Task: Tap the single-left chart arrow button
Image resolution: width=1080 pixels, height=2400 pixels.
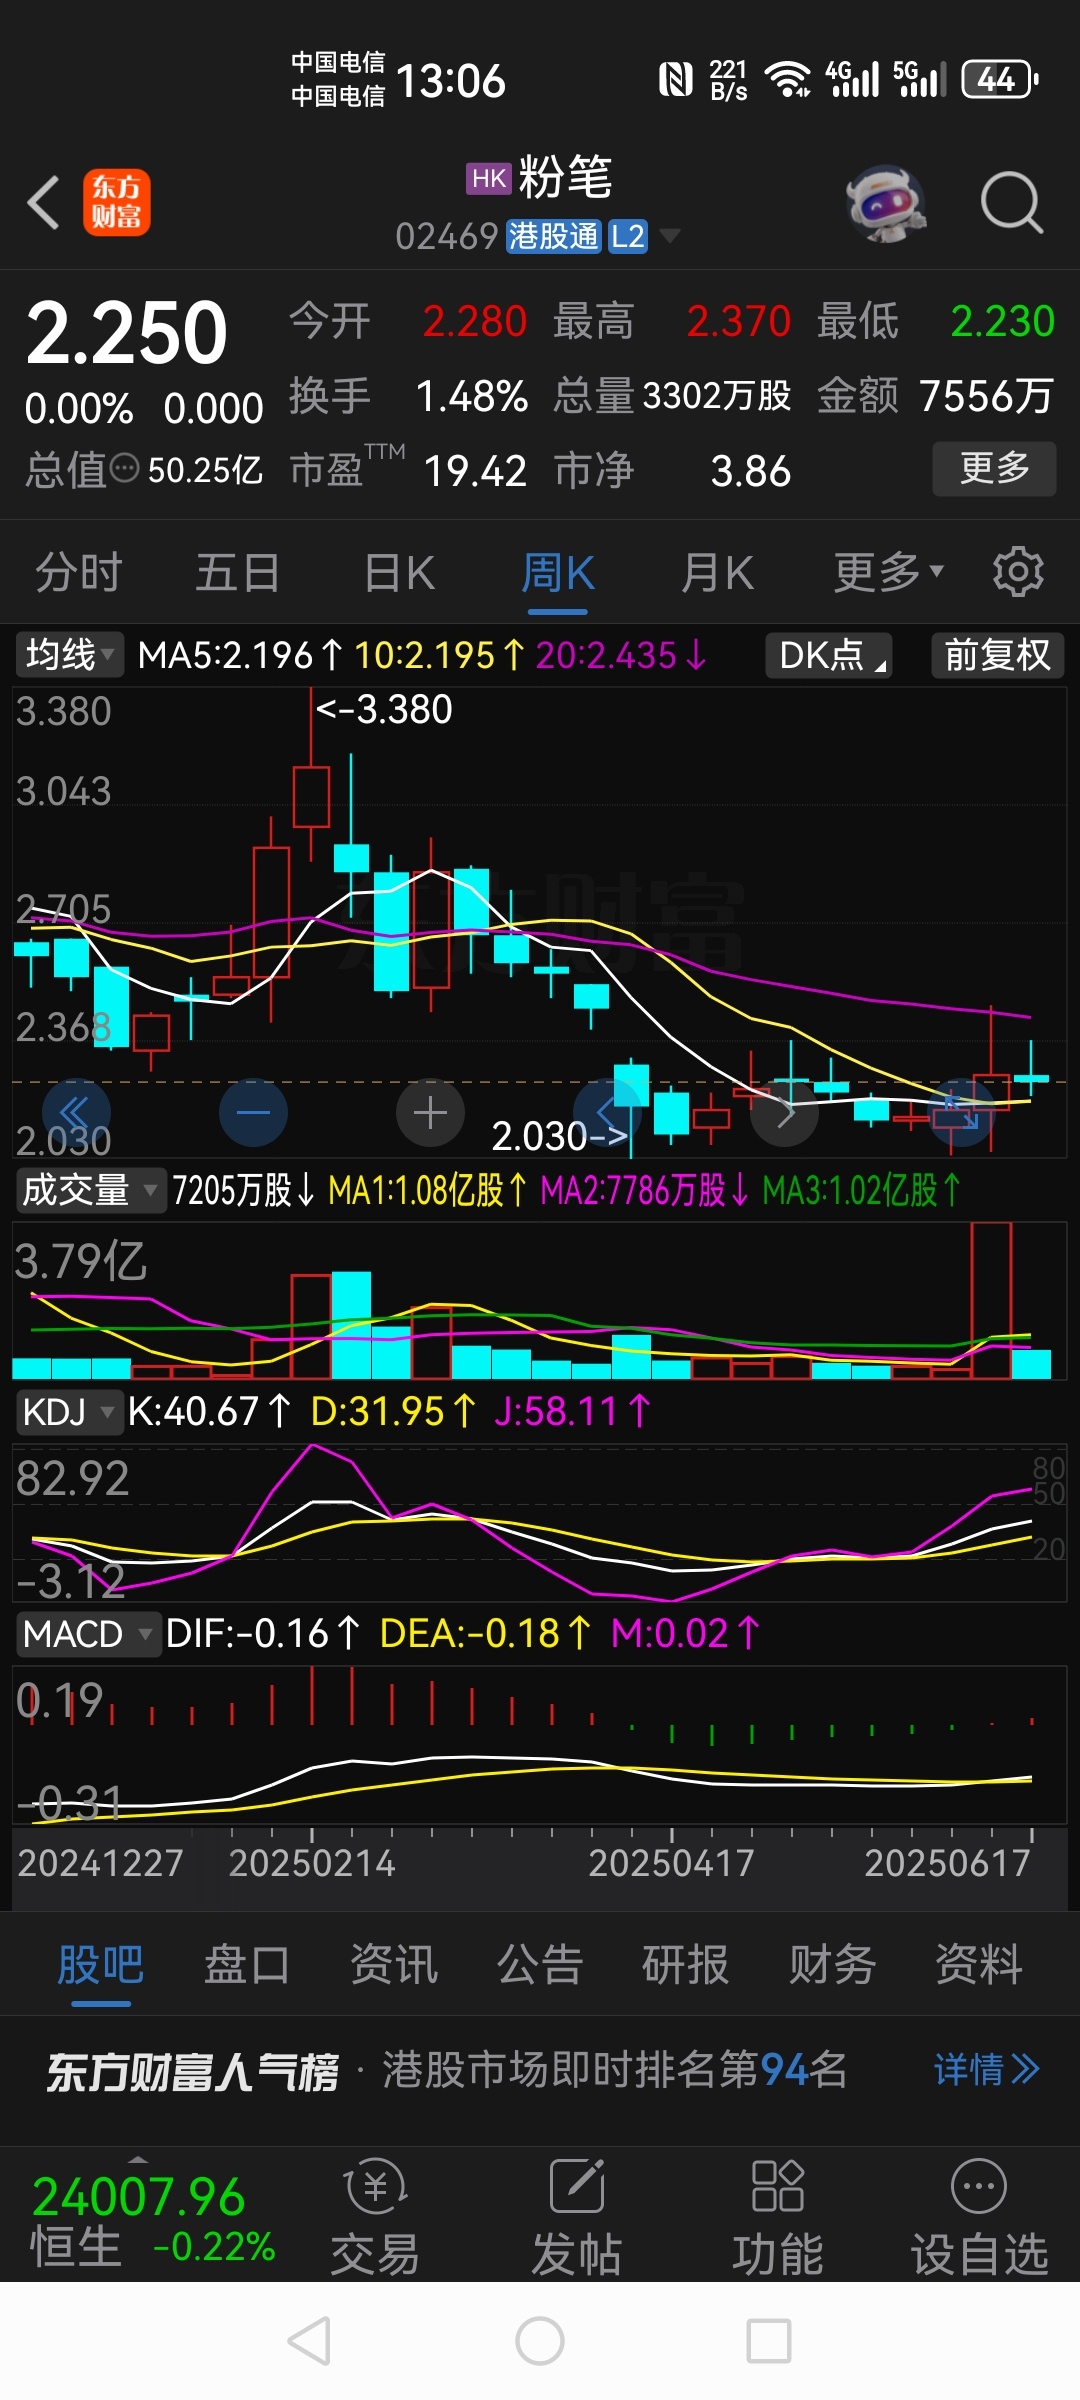Action: pos(607,1113)
